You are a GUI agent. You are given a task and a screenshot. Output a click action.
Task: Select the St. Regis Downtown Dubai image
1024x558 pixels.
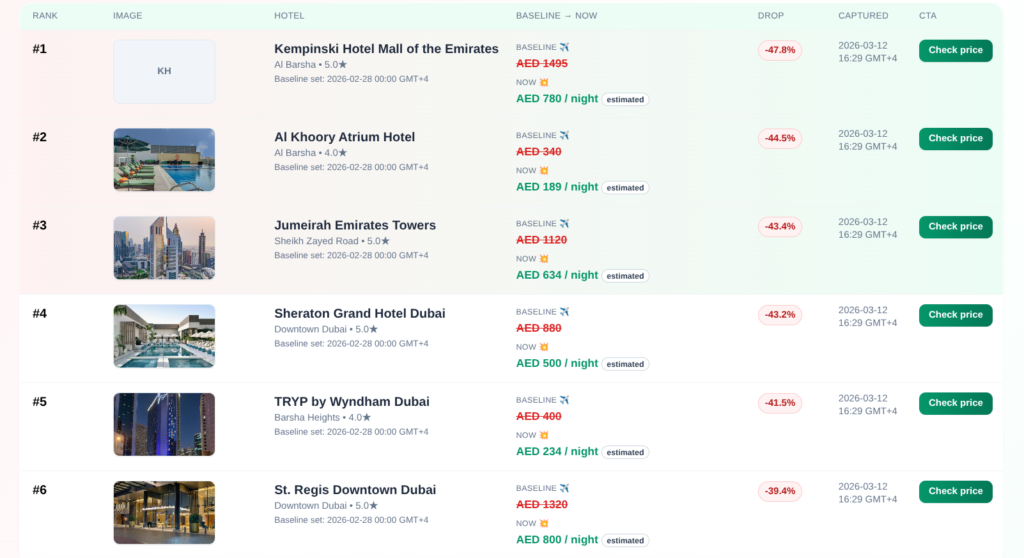(x=164, y=512)
